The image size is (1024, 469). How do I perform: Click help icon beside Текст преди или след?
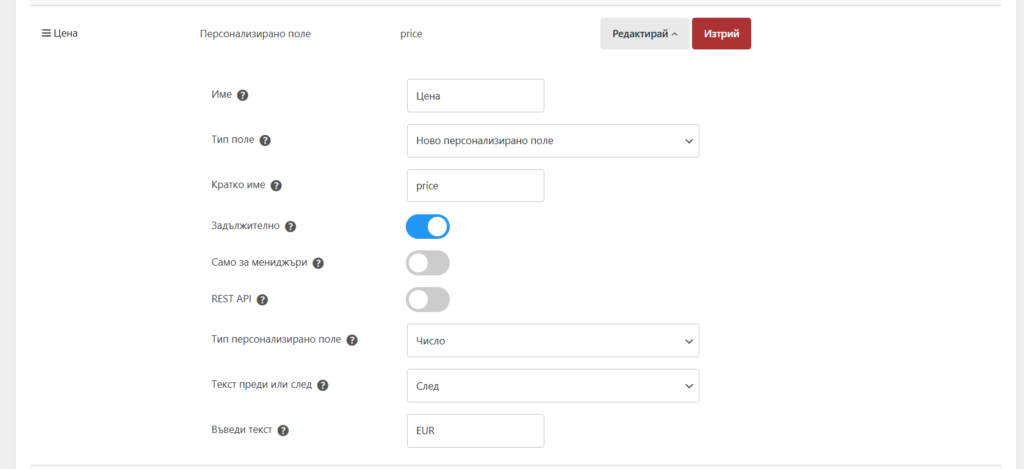323,385
